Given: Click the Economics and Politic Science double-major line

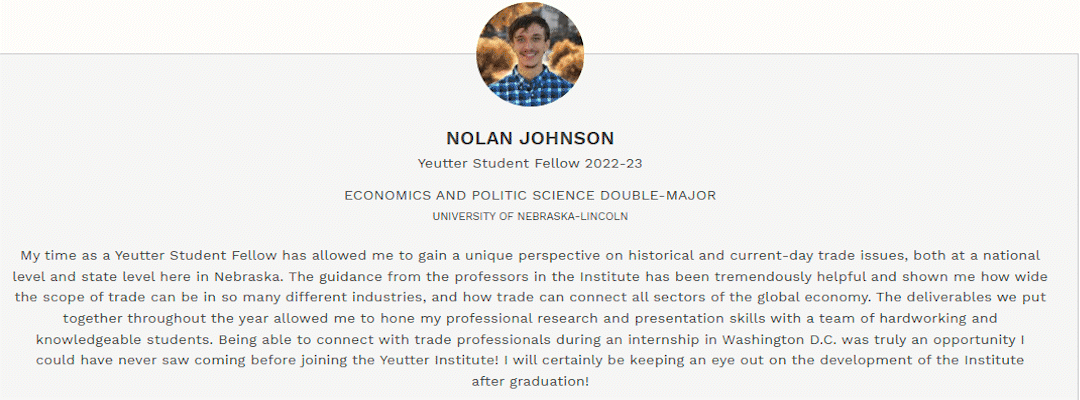Looking at the screenshot, I should [x=530, y=195].
